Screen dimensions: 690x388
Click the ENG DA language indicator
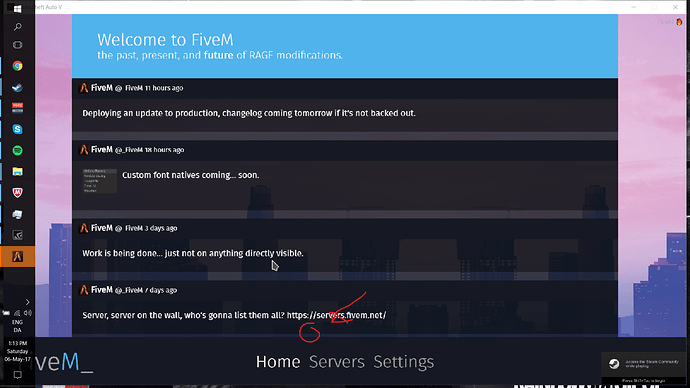pos(18,326)
